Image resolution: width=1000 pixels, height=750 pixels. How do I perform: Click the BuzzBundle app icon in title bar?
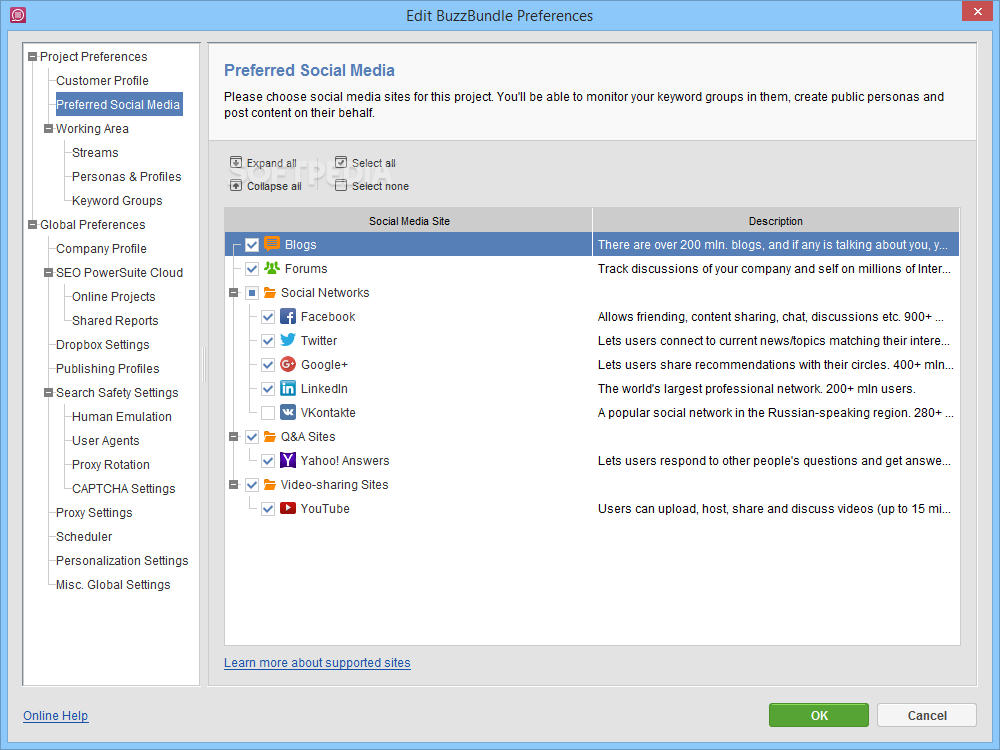click(18, 15)
